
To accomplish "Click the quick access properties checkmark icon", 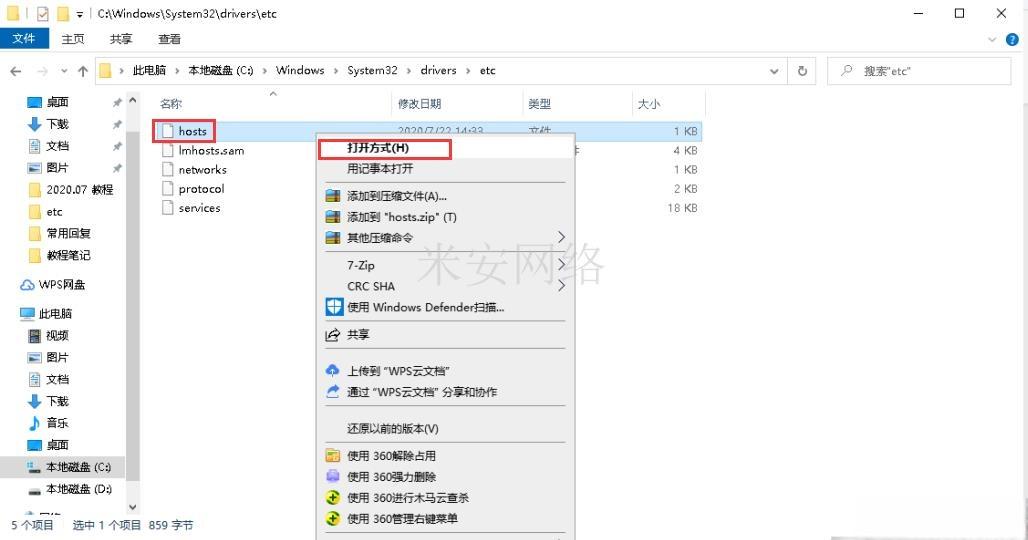I will point(43,14).
